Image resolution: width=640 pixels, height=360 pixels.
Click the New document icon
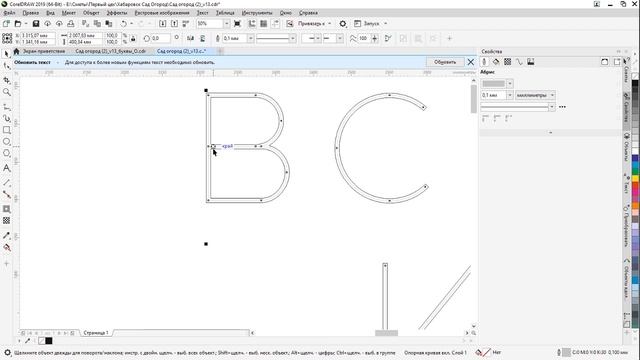[x=6, y=24]
